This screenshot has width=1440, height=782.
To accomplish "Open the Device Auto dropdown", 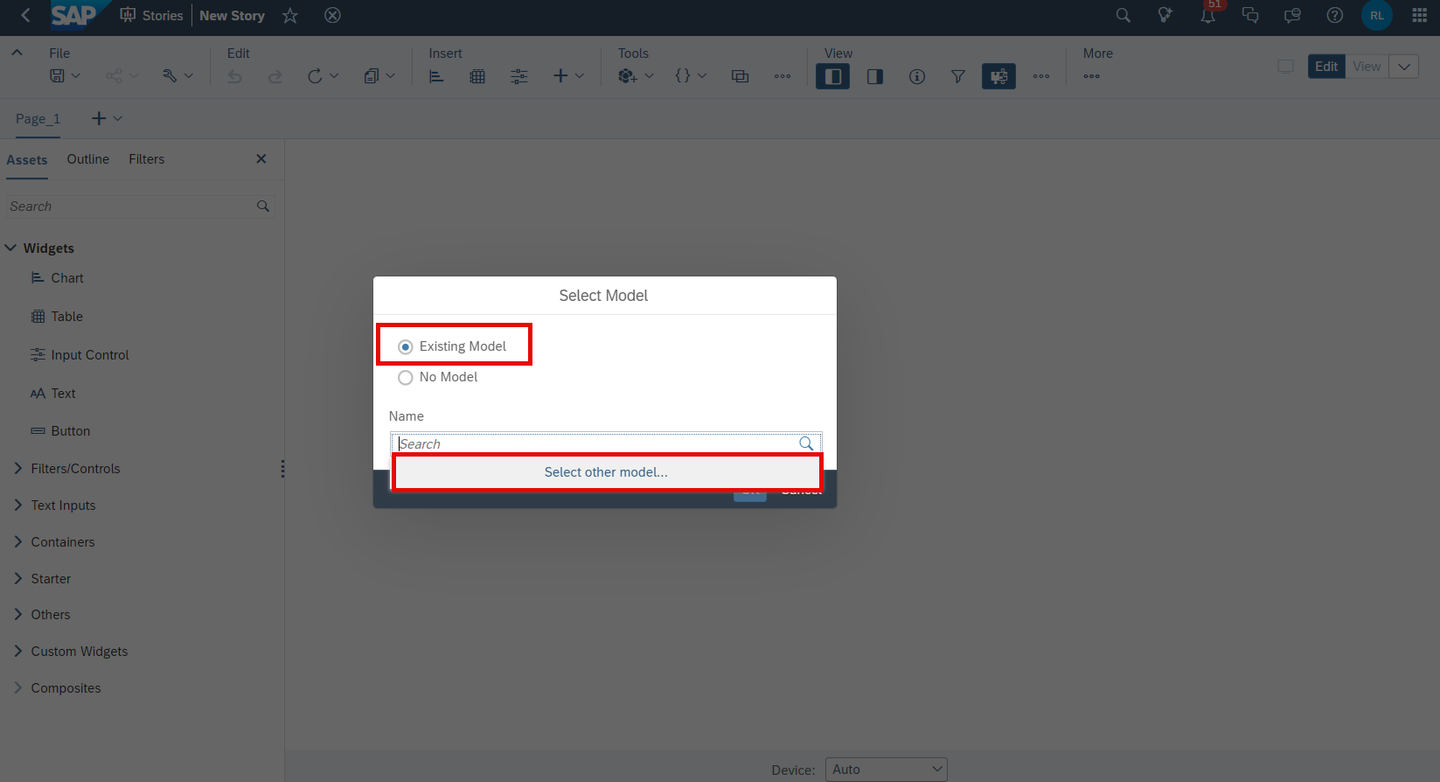I will coord(886,769).
